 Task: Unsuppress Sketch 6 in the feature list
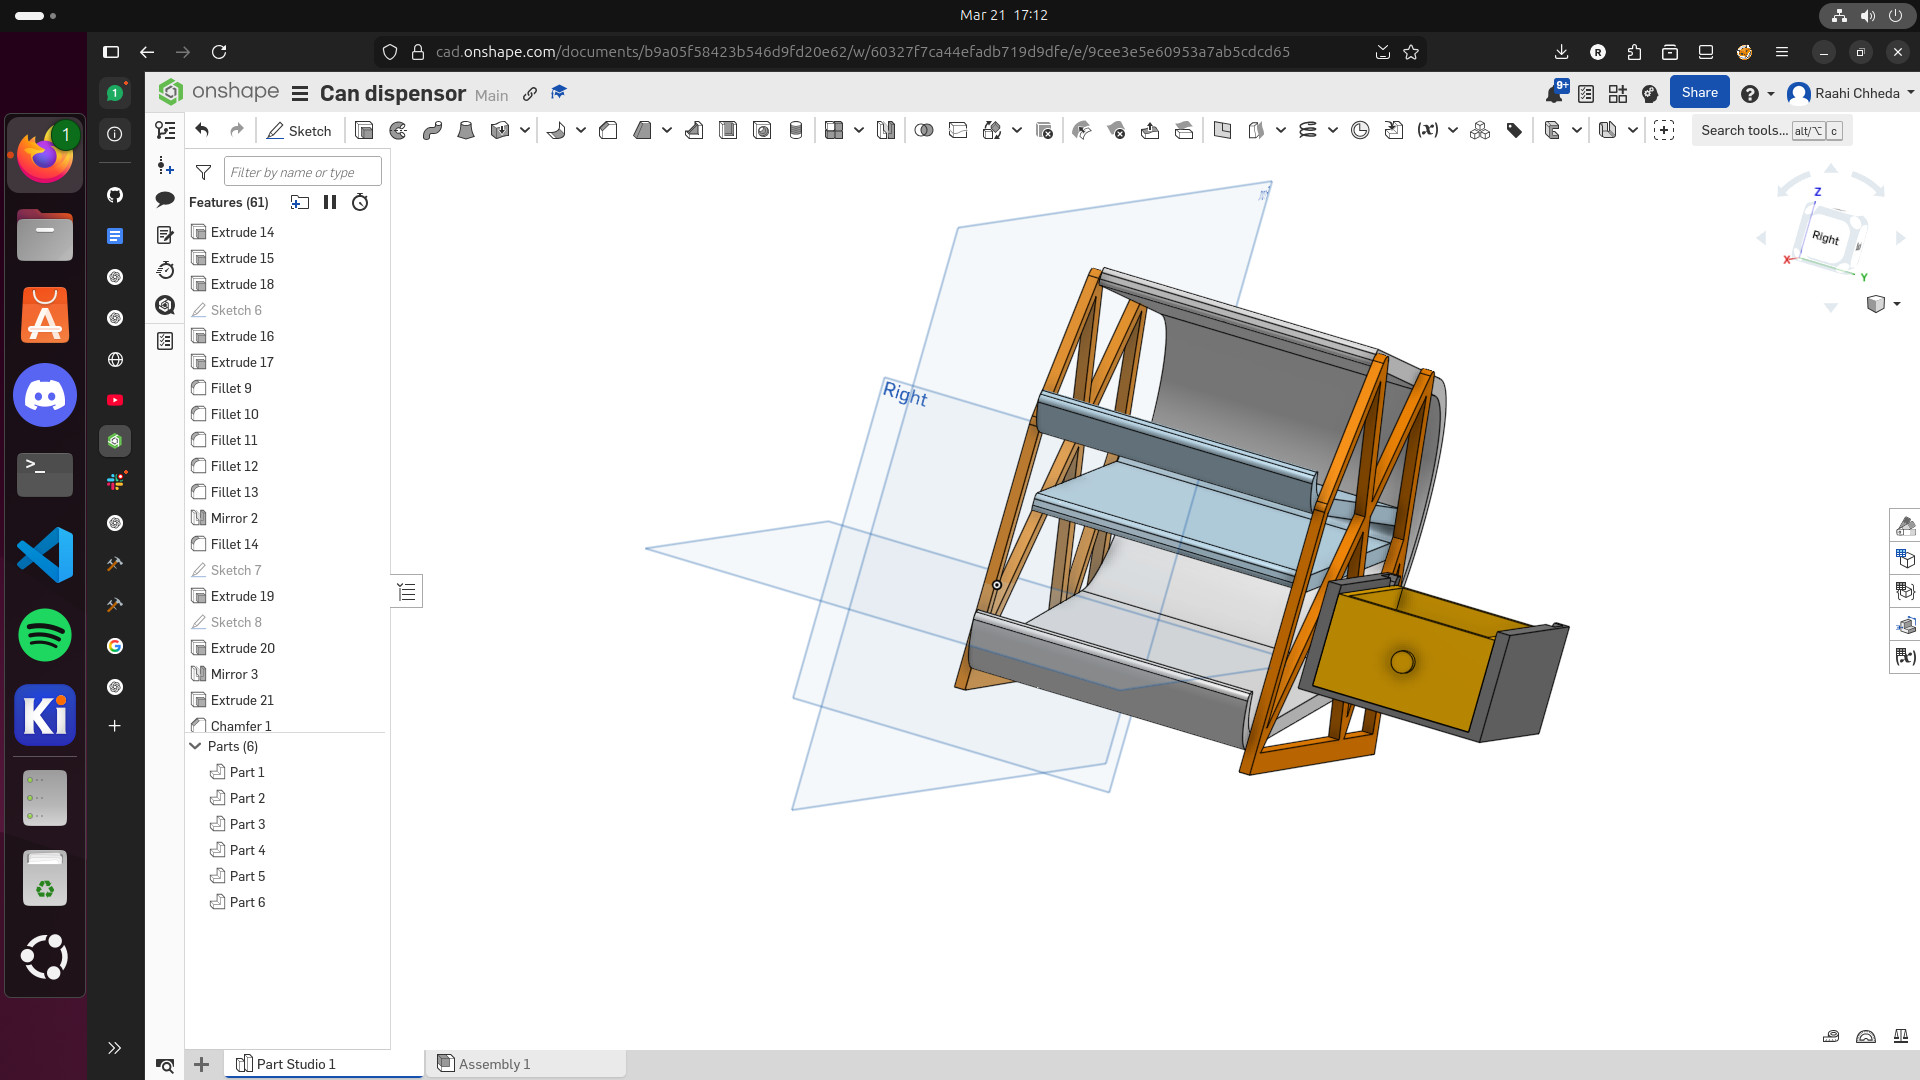pos(234,310)
